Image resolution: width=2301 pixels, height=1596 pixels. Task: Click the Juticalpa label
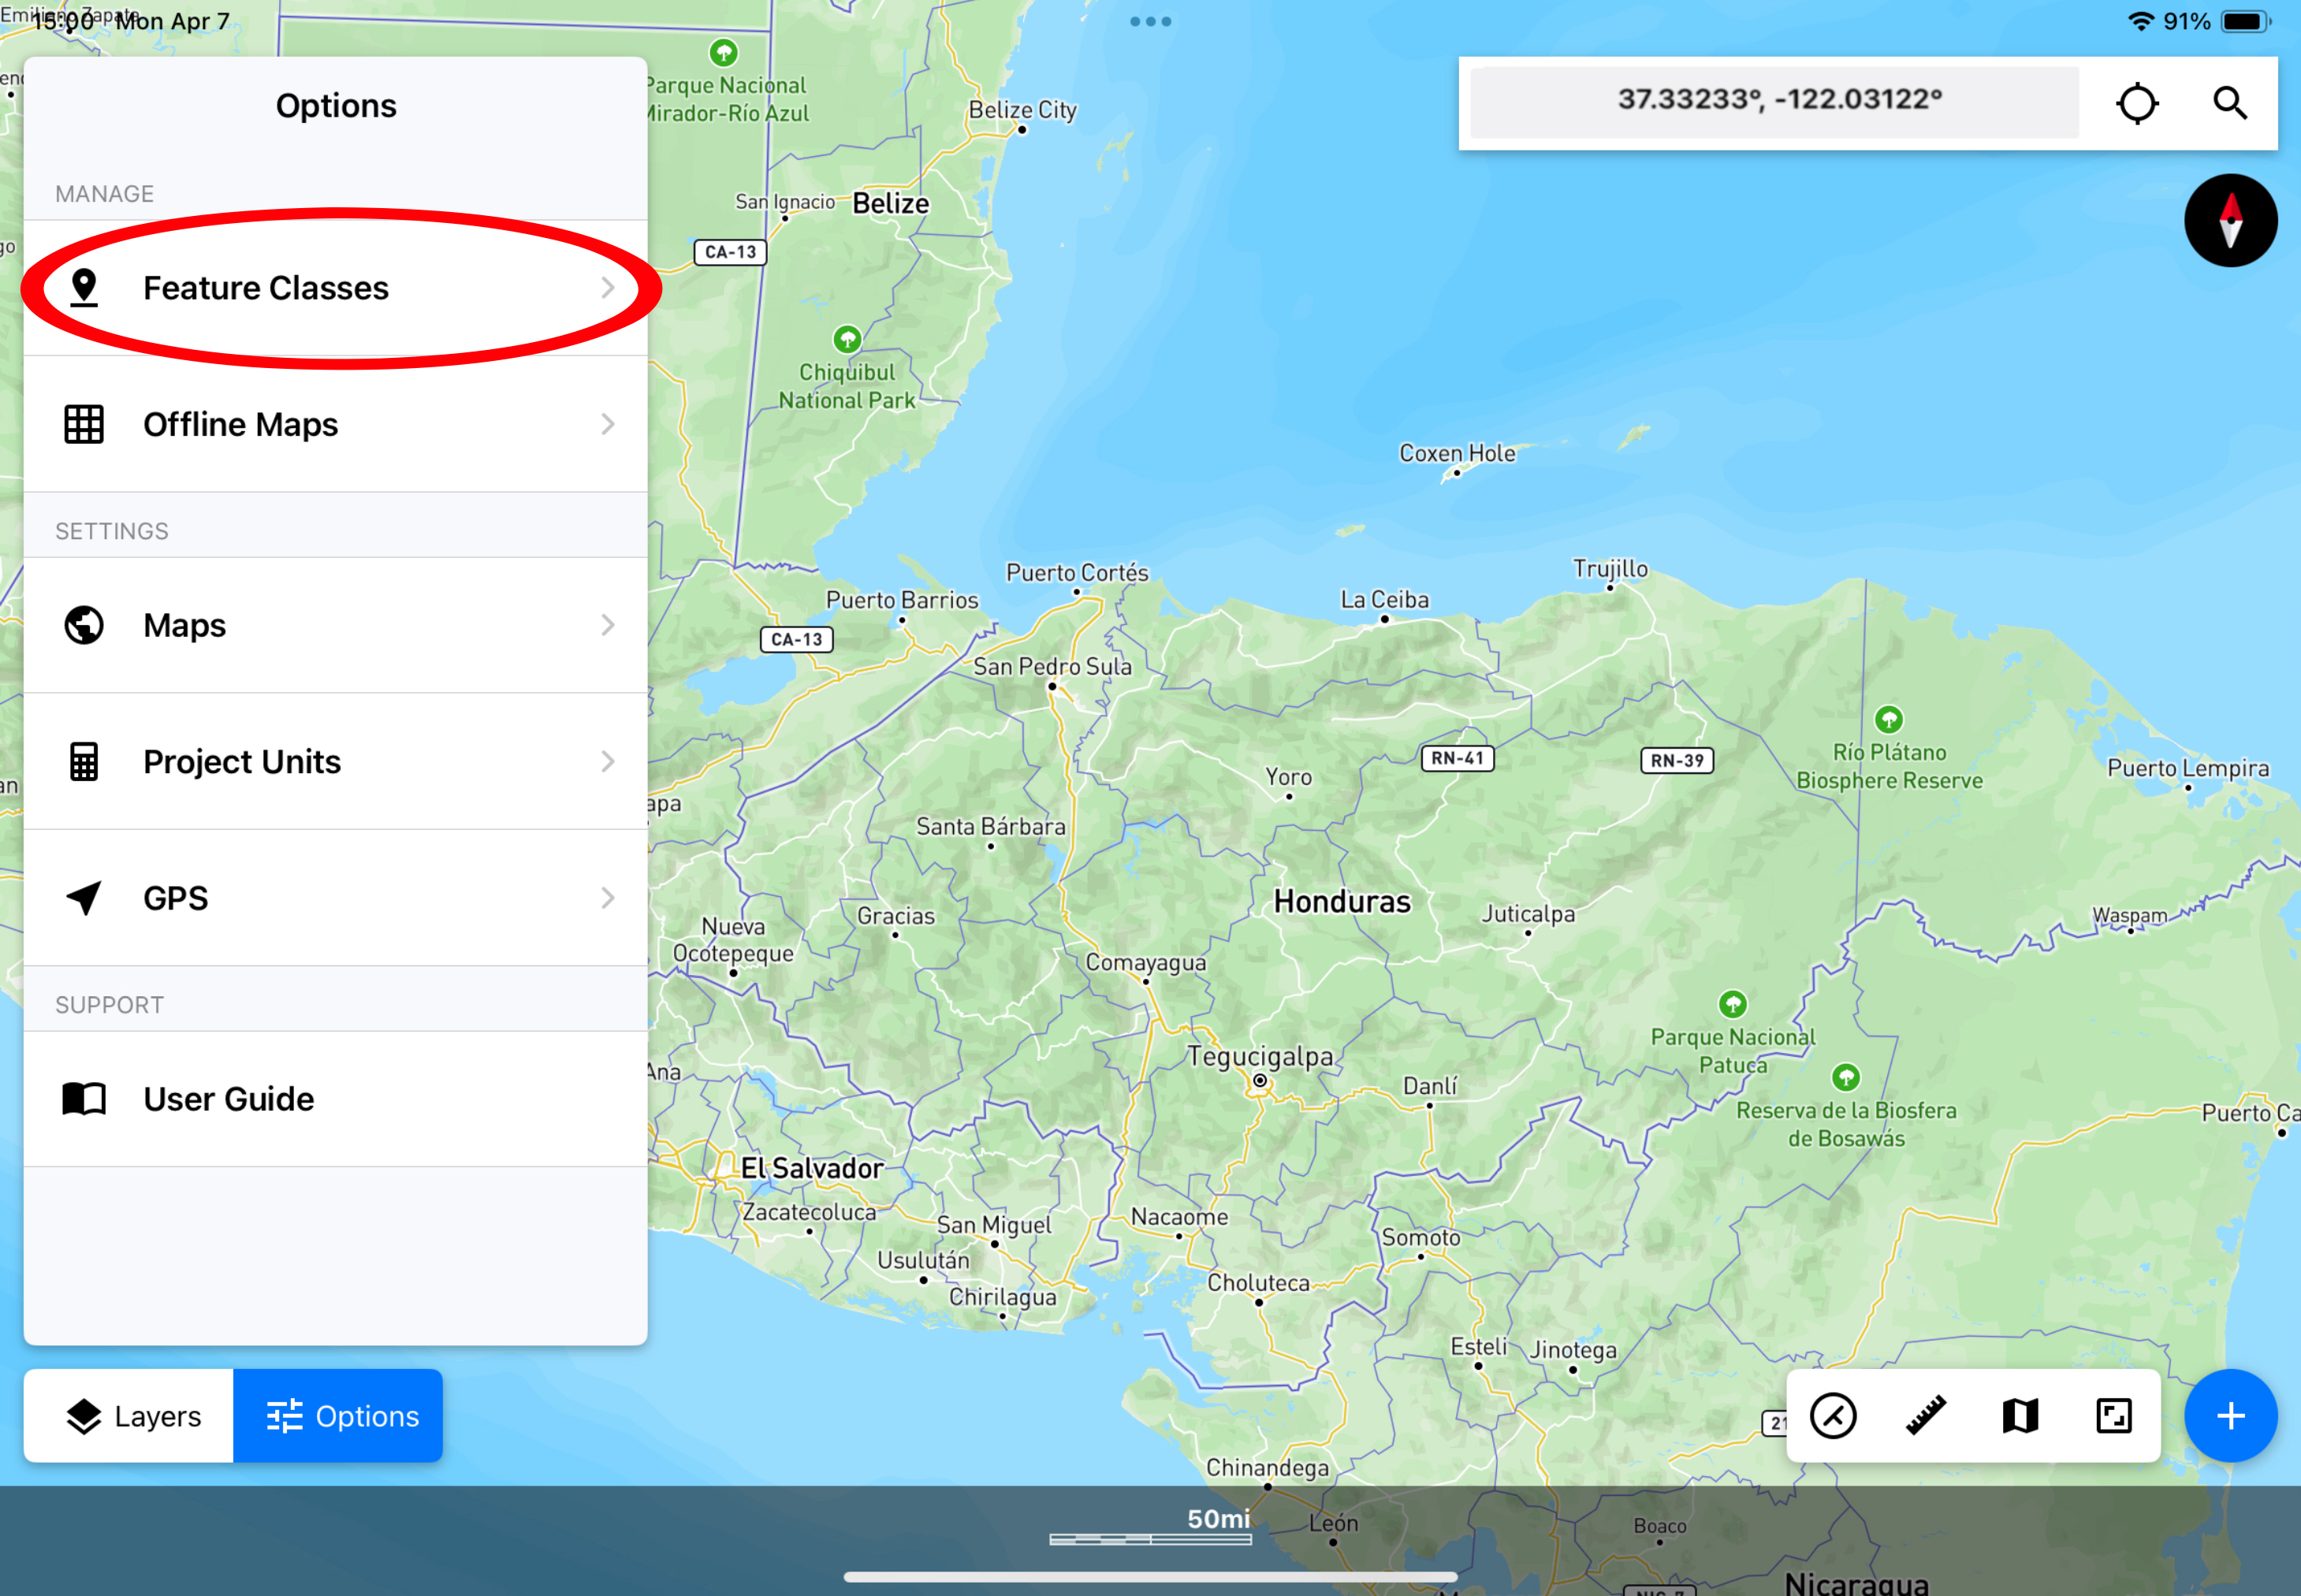point(1528,913)
